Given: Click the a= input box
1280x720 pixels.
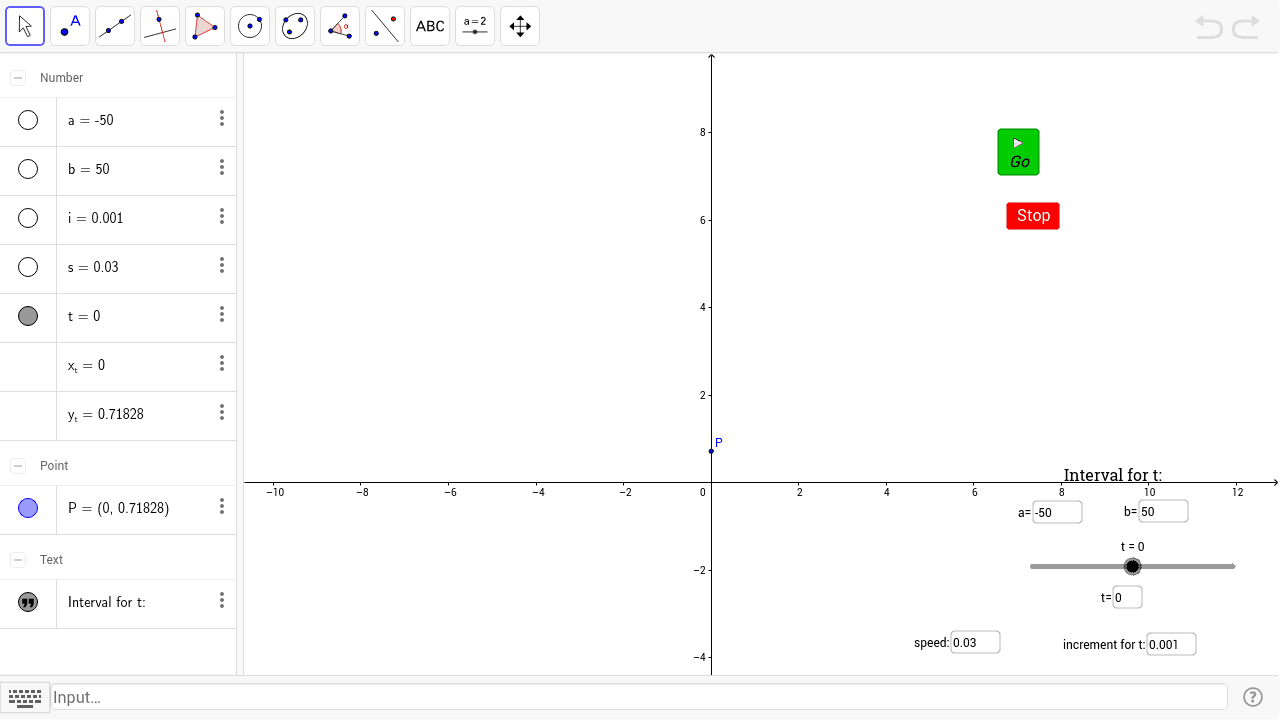Looking at the screenshot, I should 1057,512.
